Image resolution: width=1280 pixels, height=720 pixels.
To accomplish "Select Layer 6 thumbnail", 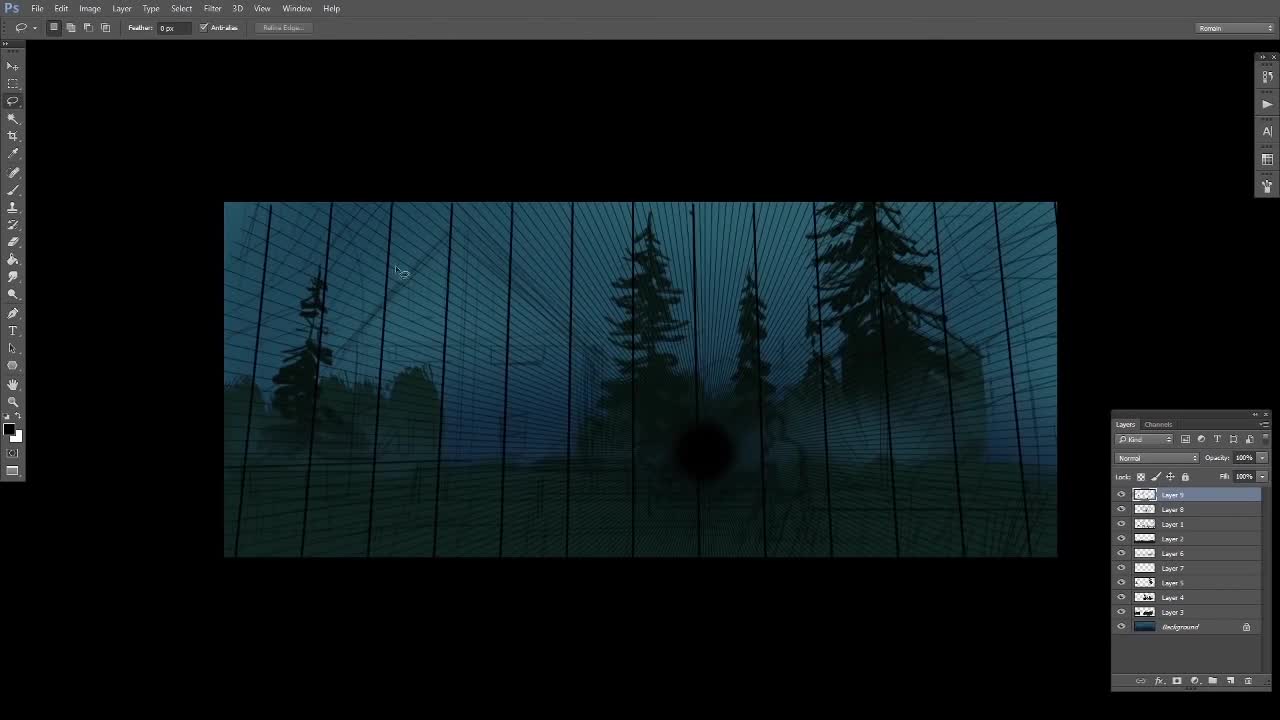I will pos(1145,554).
